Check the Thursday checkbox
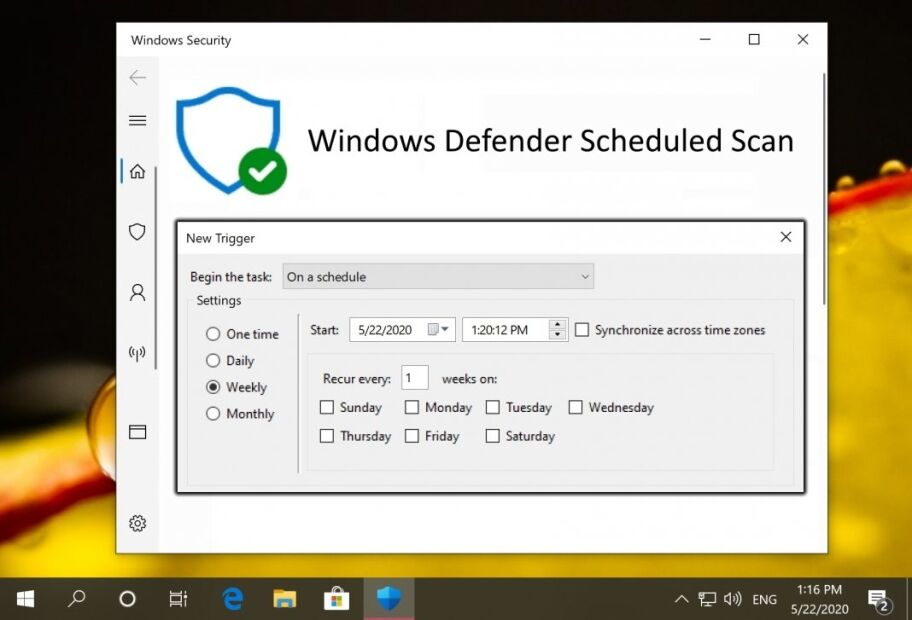 coord(327,436)
